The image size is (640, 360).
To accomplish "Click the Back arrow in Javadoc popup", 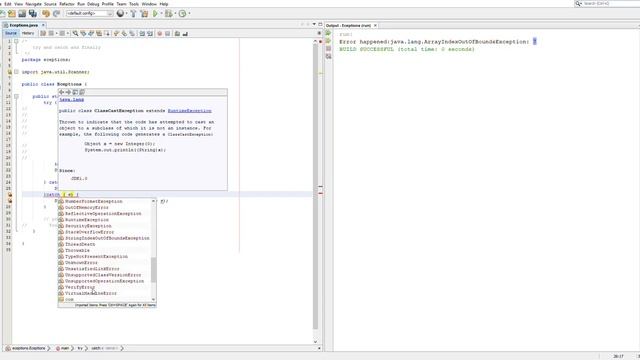I will coord(62,92).
